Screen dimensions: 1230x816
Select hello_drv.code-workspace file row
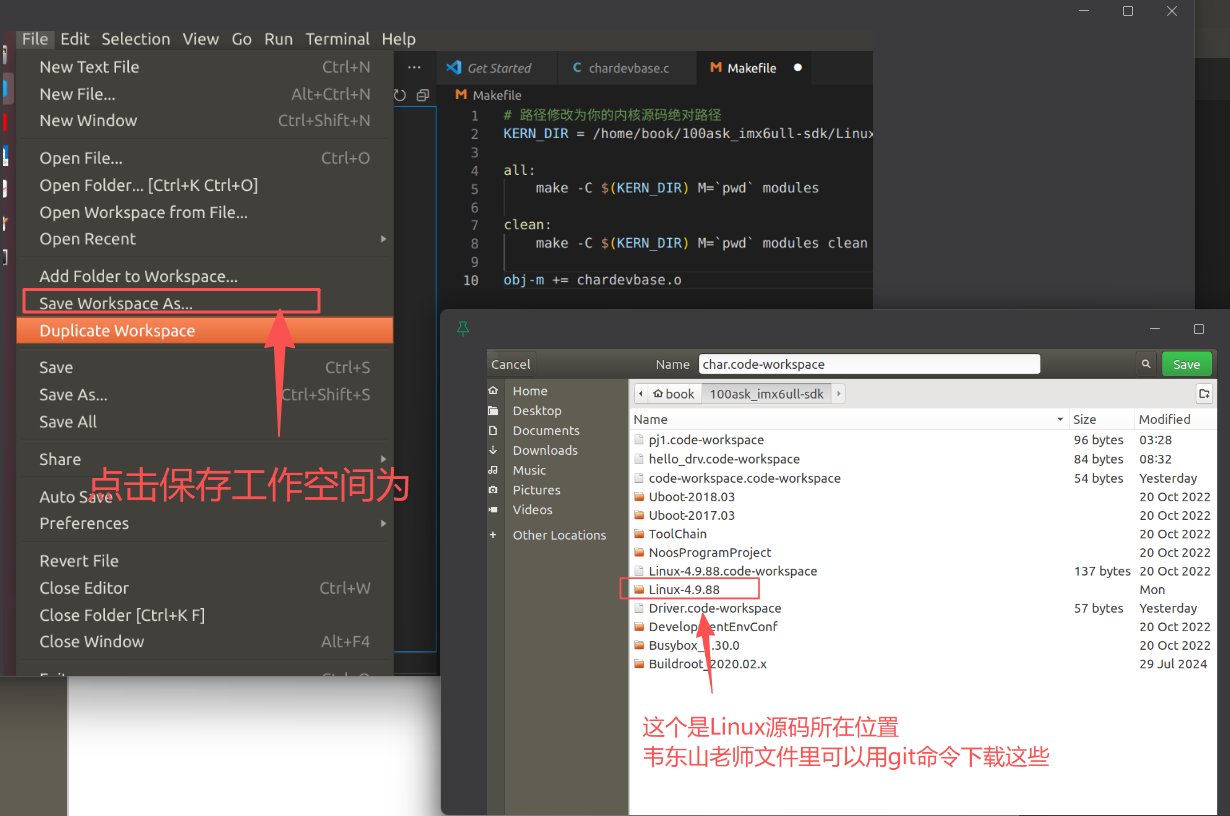click(x=923, y=459)
